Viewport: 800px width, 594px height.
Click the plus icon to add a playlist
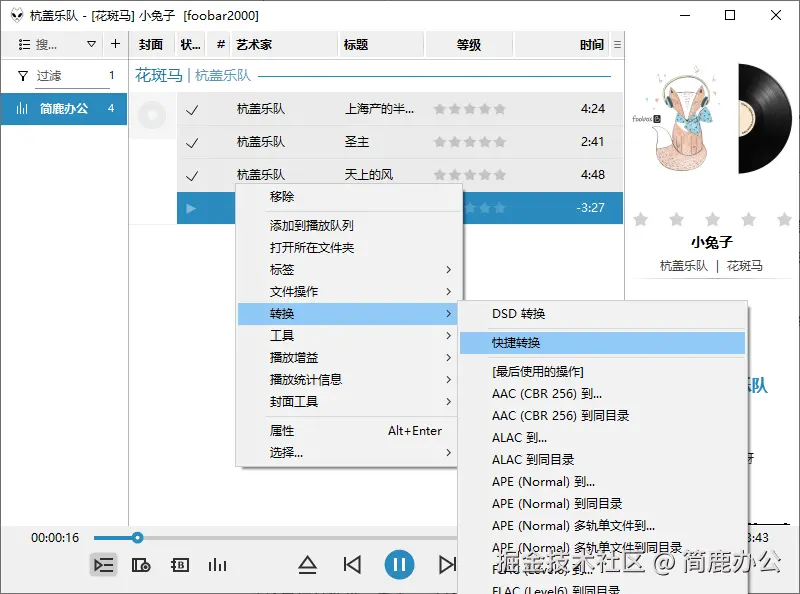[x=115, y=44]
